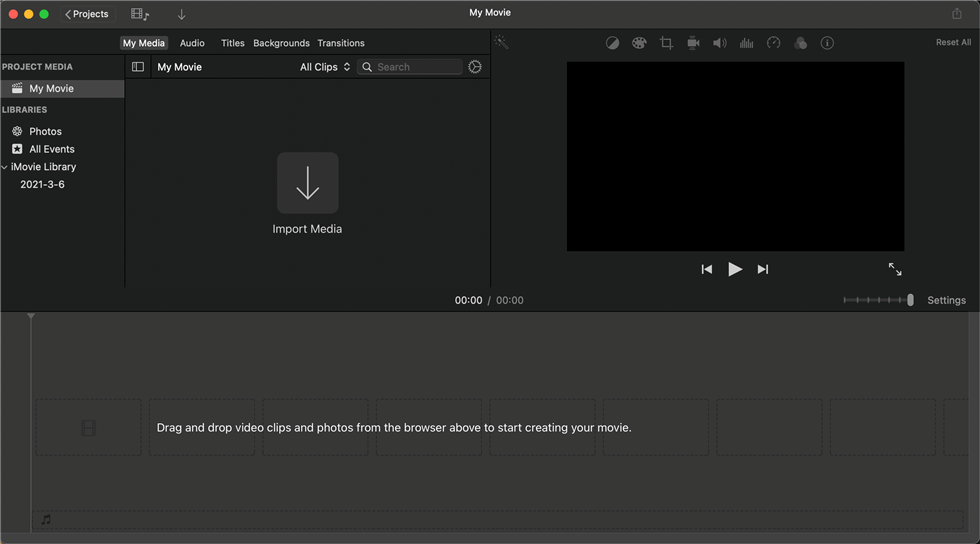Open Clip Filter and Audio Effects
Viewport: 980px width, 544px height.
pyautogui.click(x=801, y=43)
